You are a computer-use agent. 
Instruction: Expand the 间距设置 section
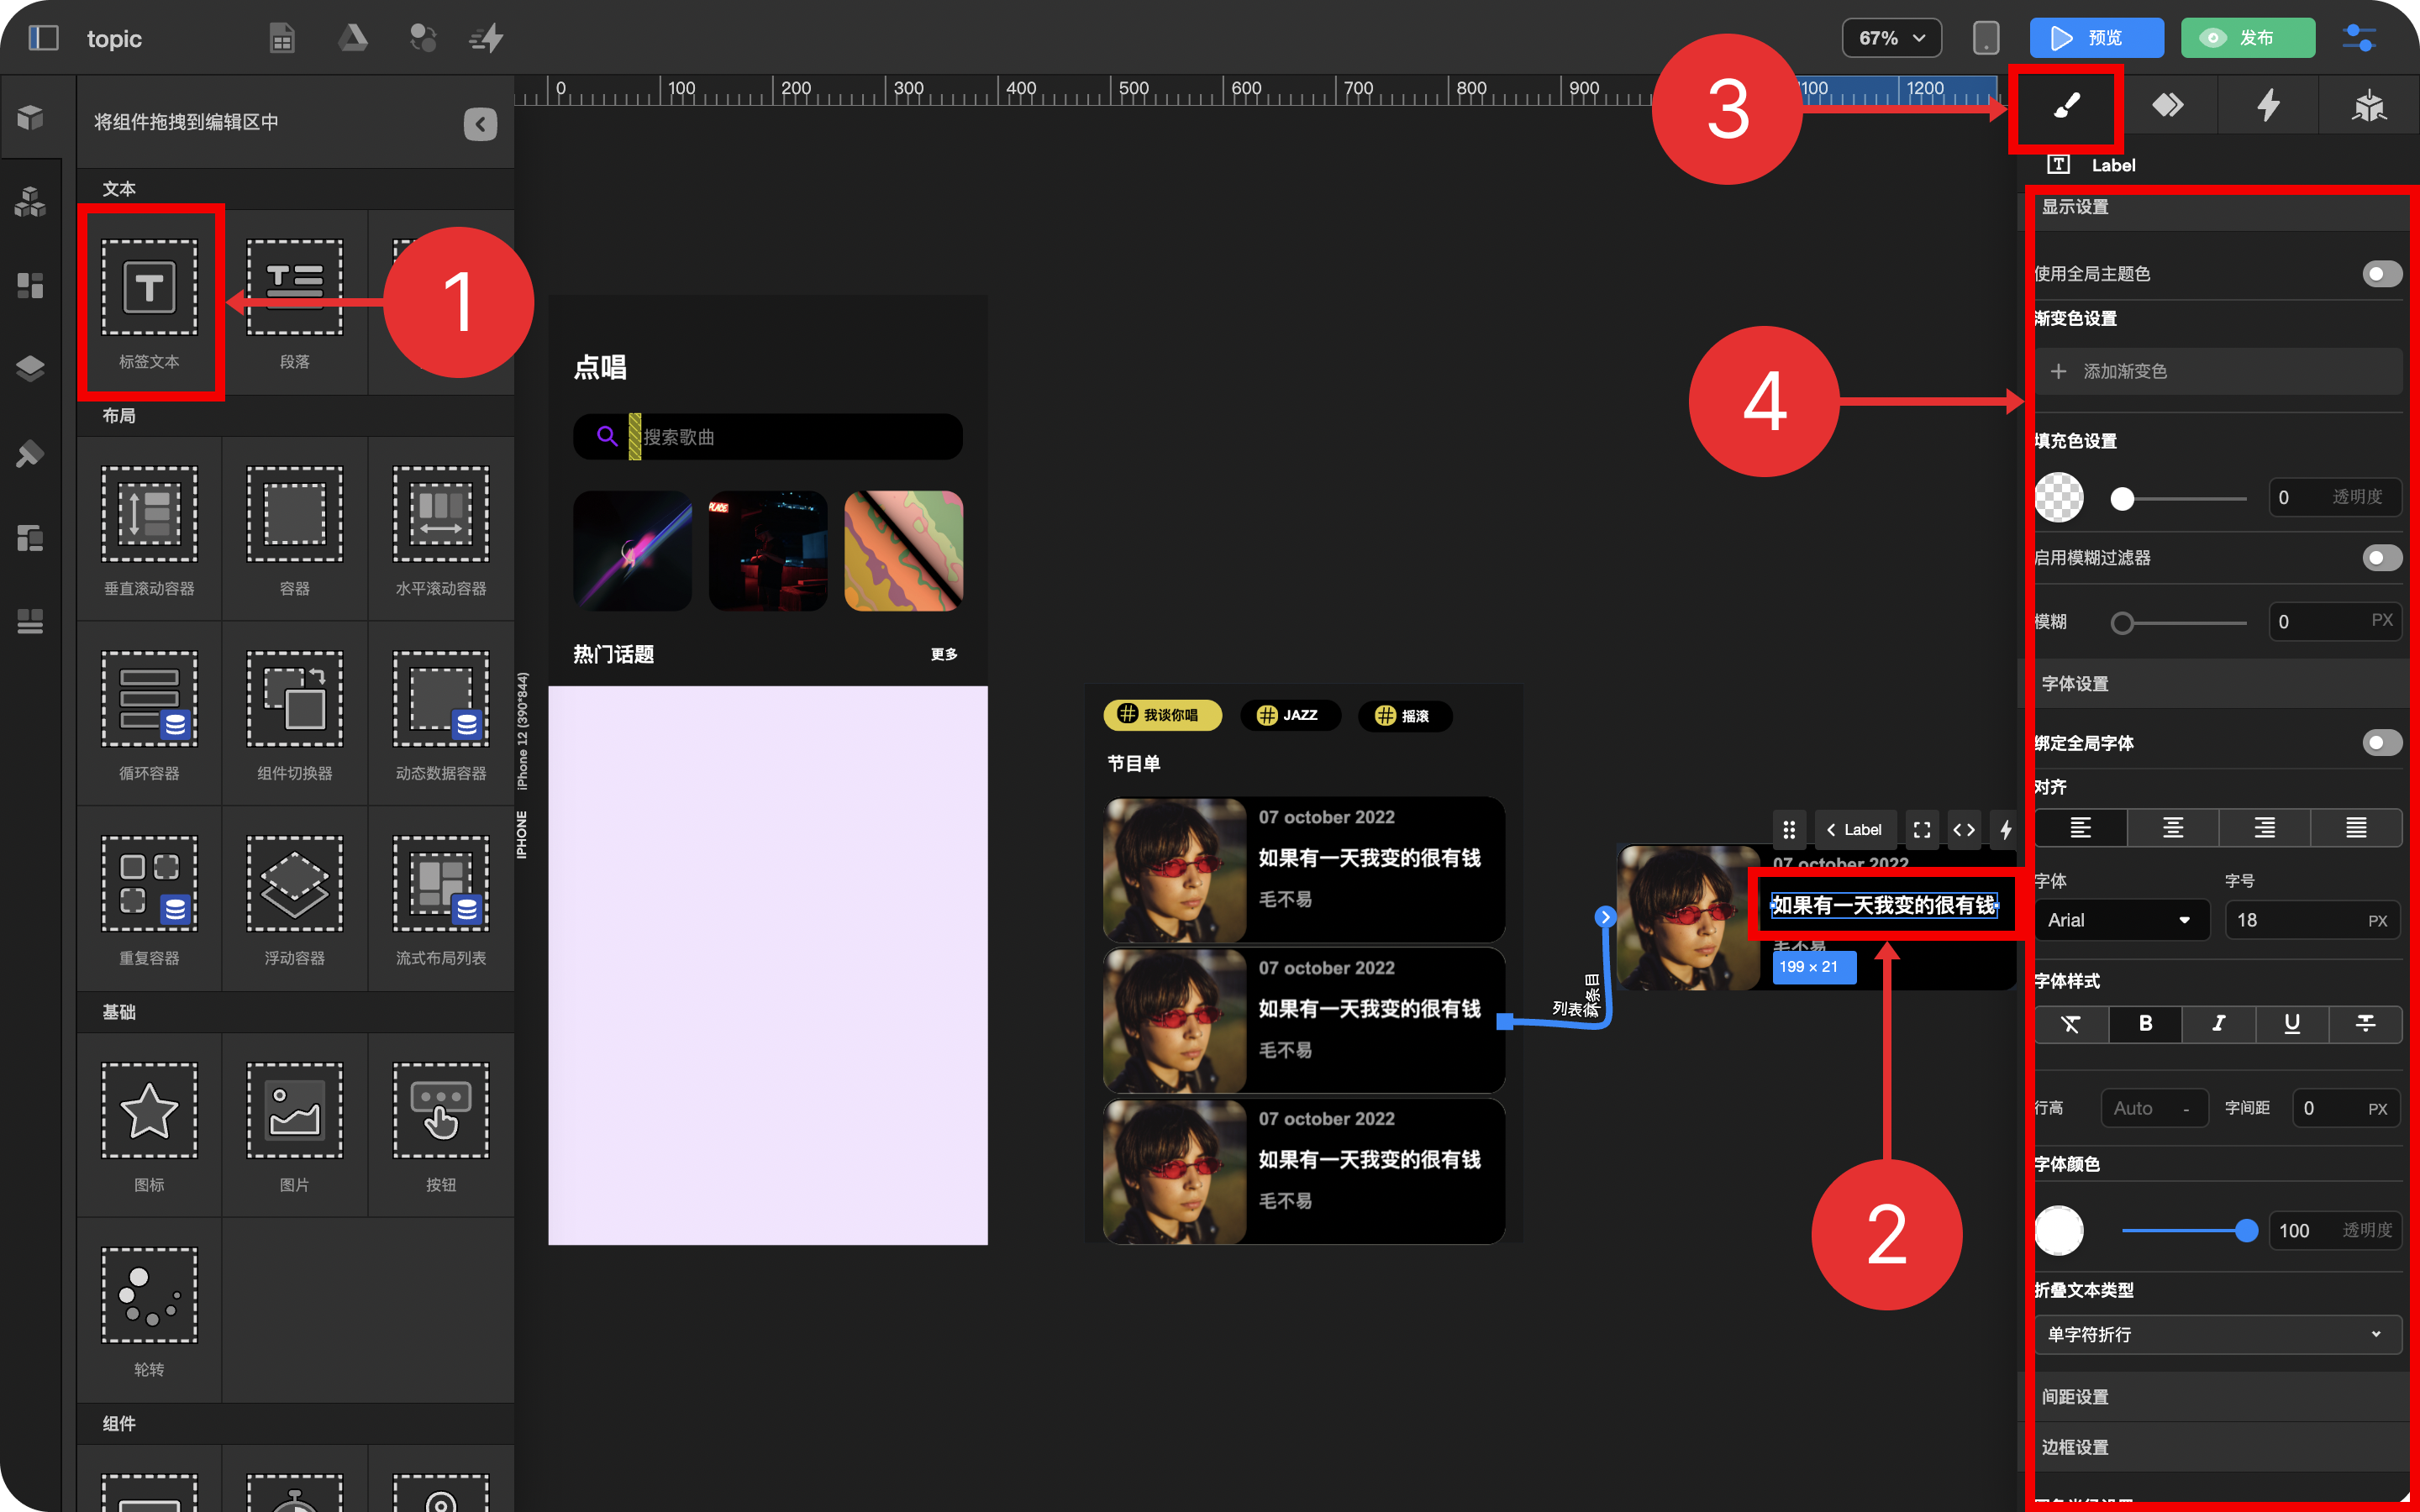2218,1396
